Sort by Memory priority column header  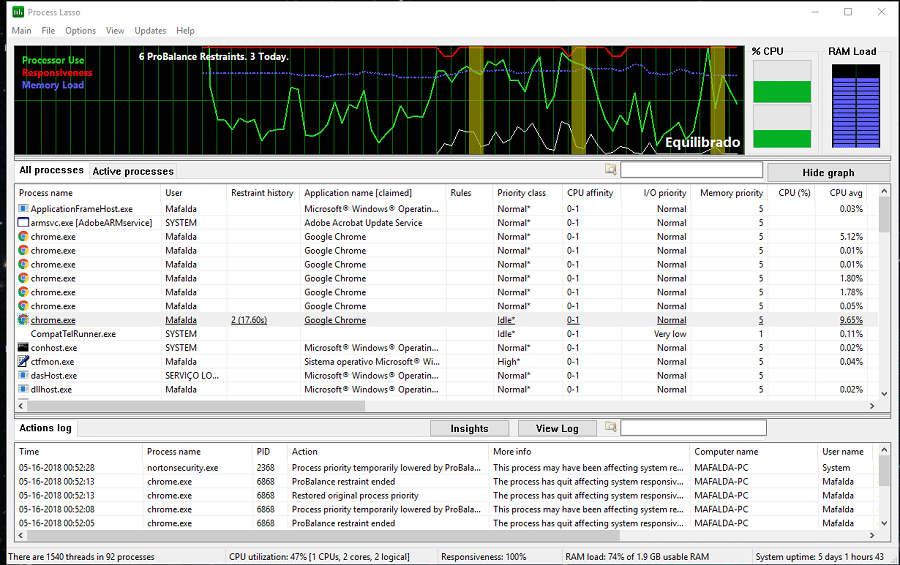pos(730,193)
